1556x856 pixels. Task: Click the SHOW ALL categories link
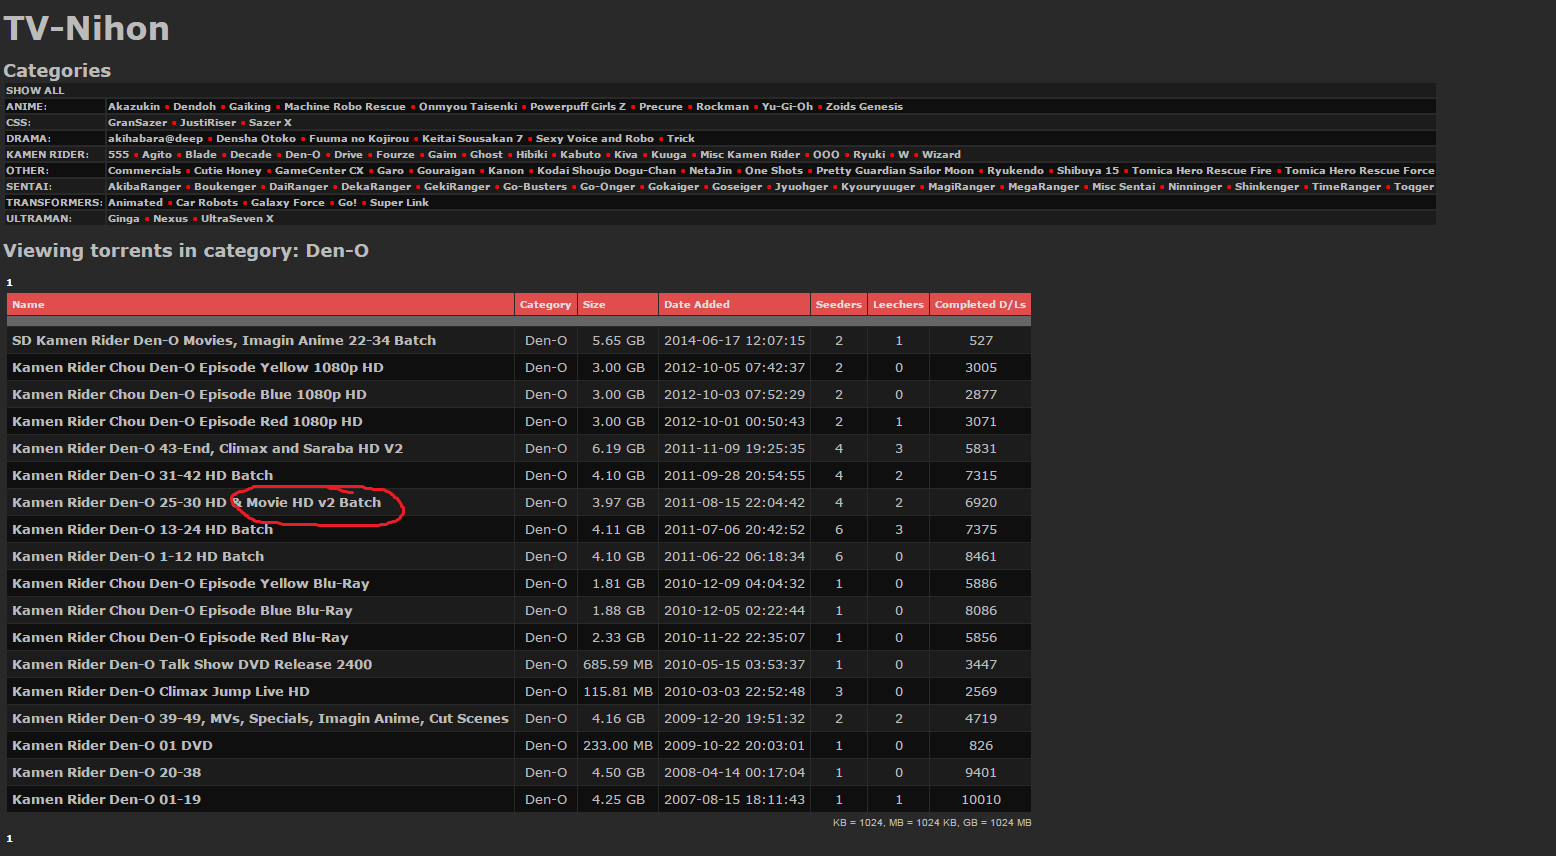(35, 91)
